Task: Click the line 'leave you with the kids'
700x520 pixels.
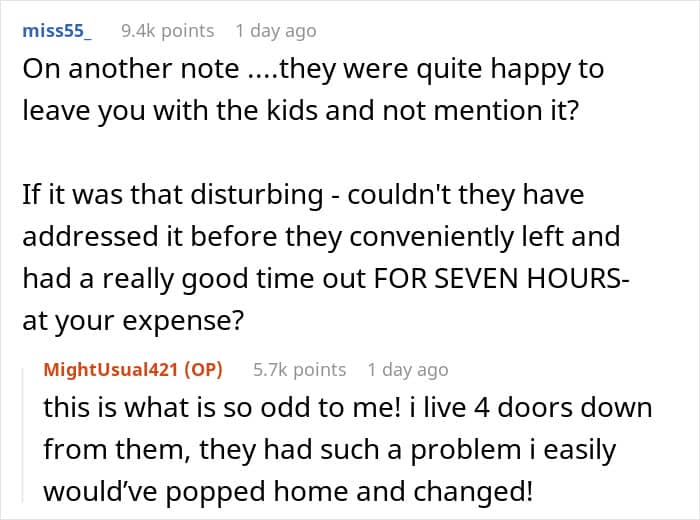Action: 300,111
